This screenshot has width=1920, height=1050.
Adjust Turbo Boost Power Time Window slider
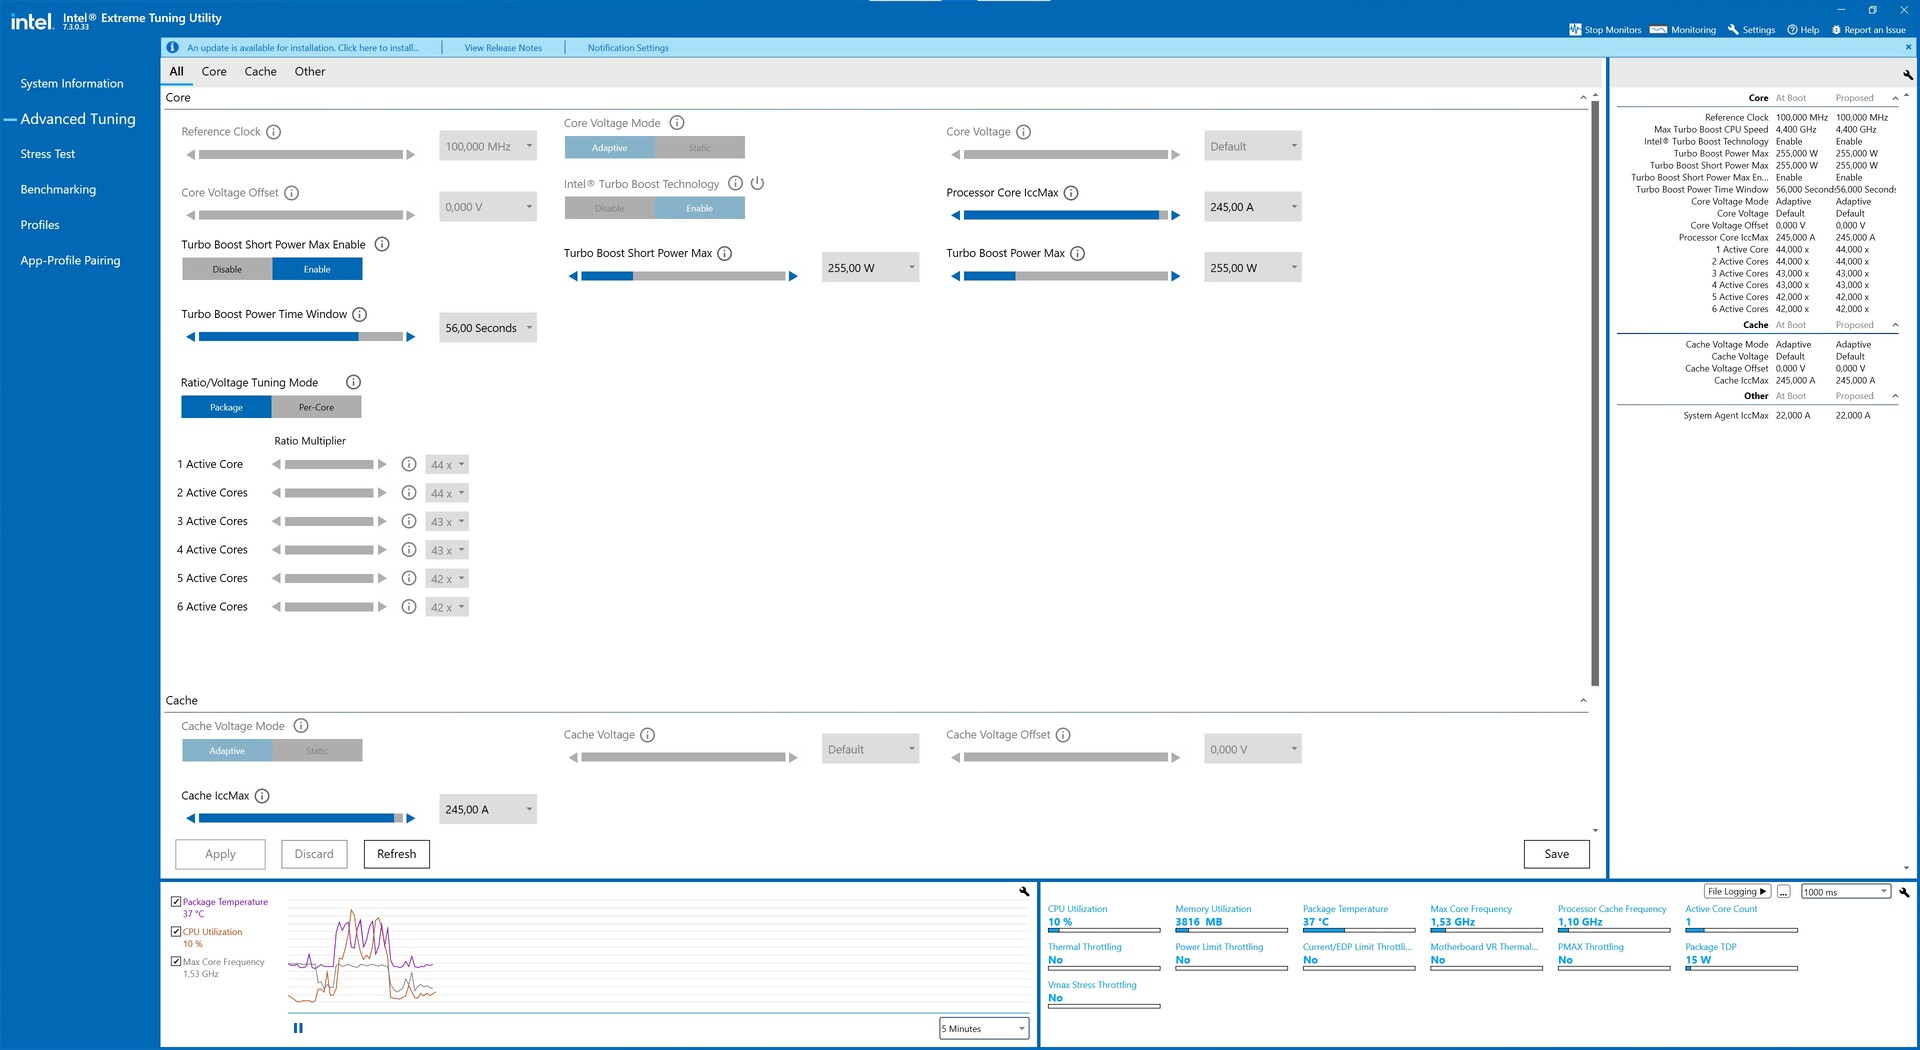tap(301, 337)
